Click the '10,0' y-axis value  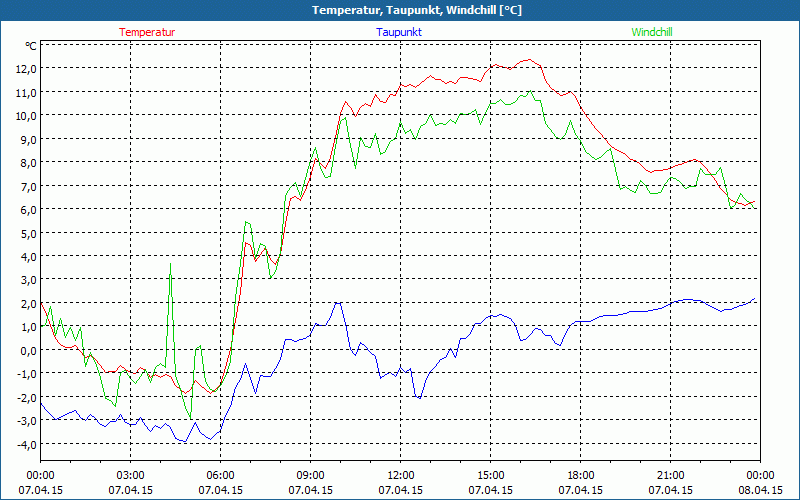point(26,116)
